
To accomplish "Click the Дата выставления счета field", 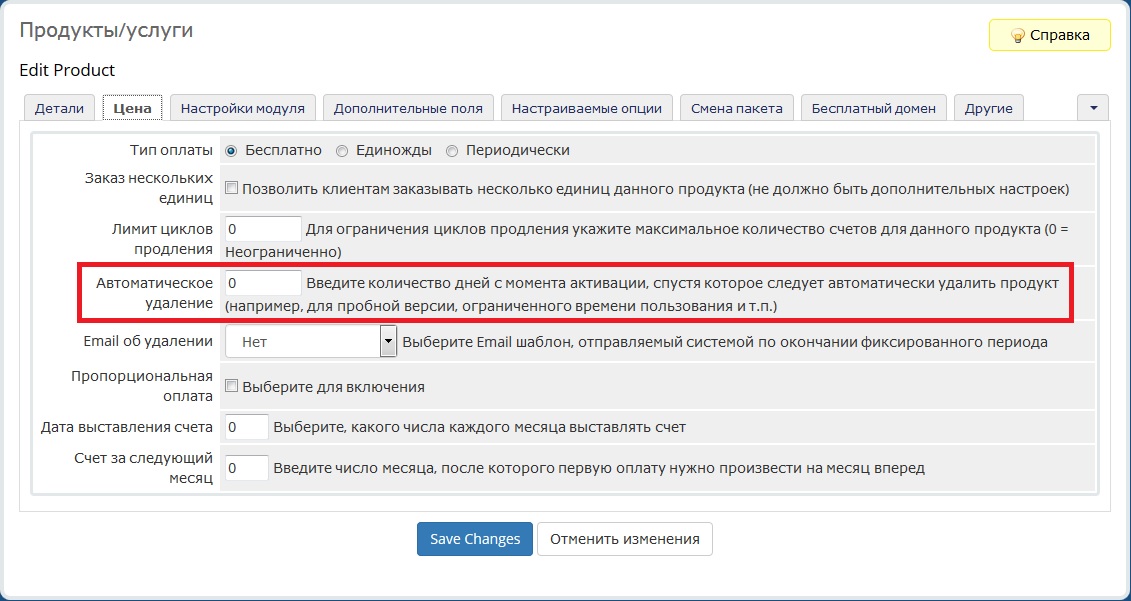I will (246, 427).
